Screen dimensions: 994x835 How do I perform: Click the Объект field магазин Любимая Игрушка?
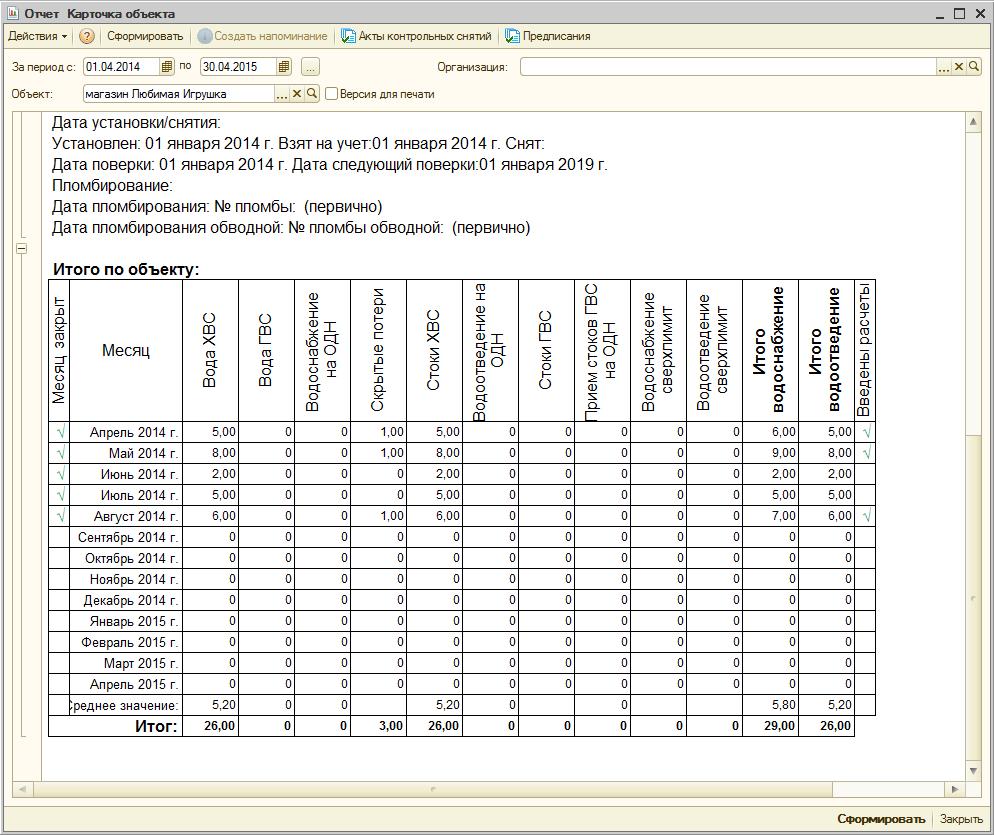coord(179,94)
